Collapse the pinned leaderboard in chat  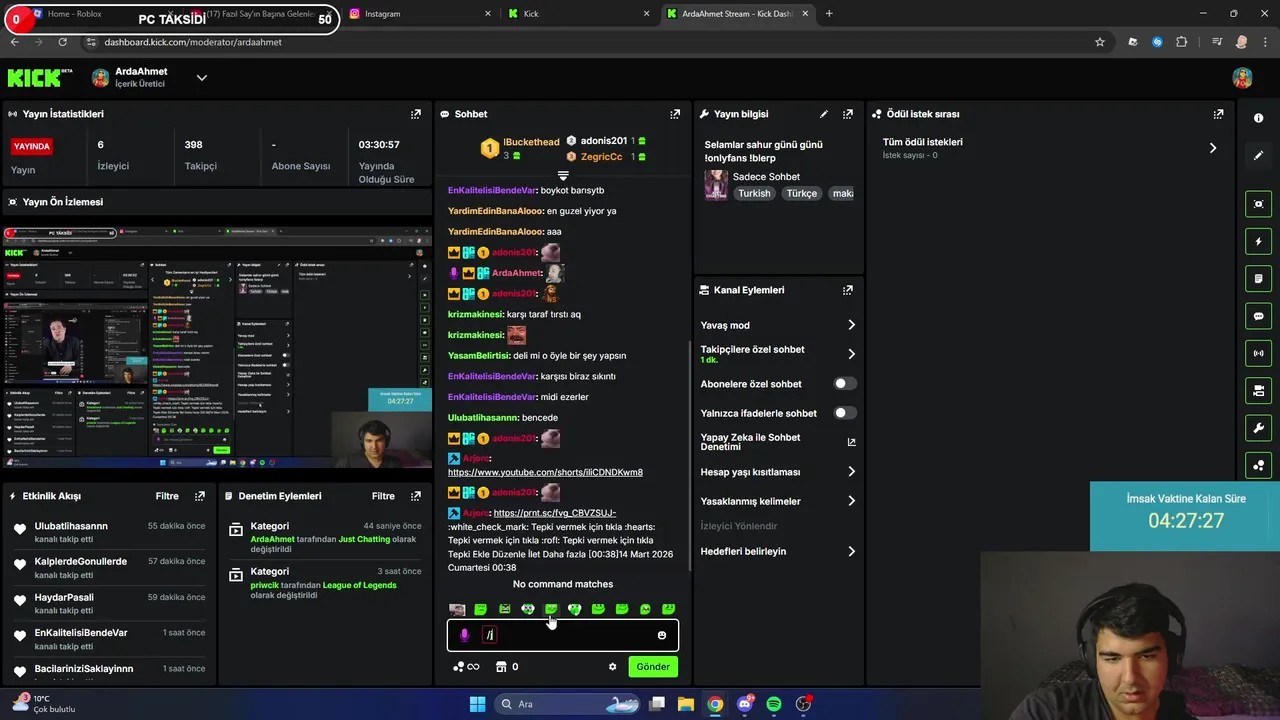coord(563,176)
